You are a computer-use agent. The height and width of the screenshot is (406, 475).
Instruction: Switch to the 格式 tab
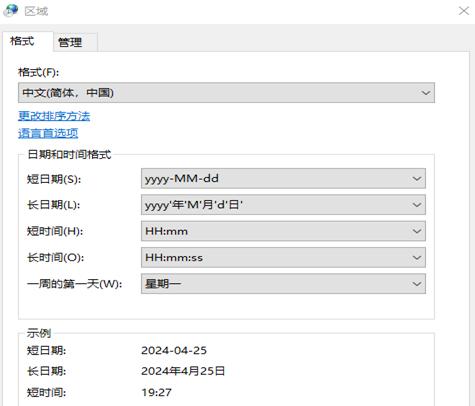22,41
